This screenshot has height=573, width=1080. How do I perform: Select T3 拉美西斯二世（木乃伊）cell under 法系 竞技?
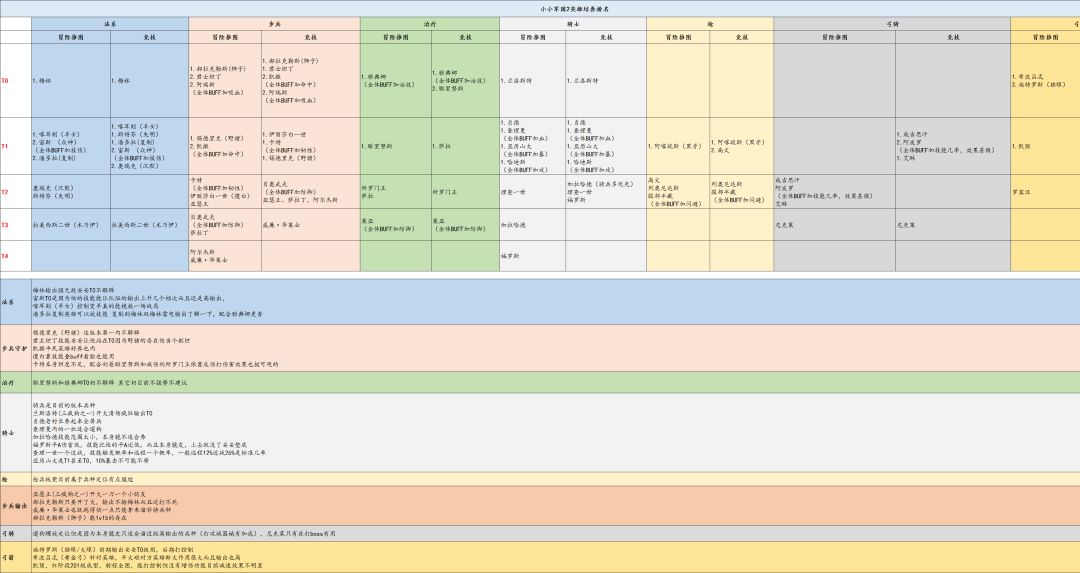[149, 225]
